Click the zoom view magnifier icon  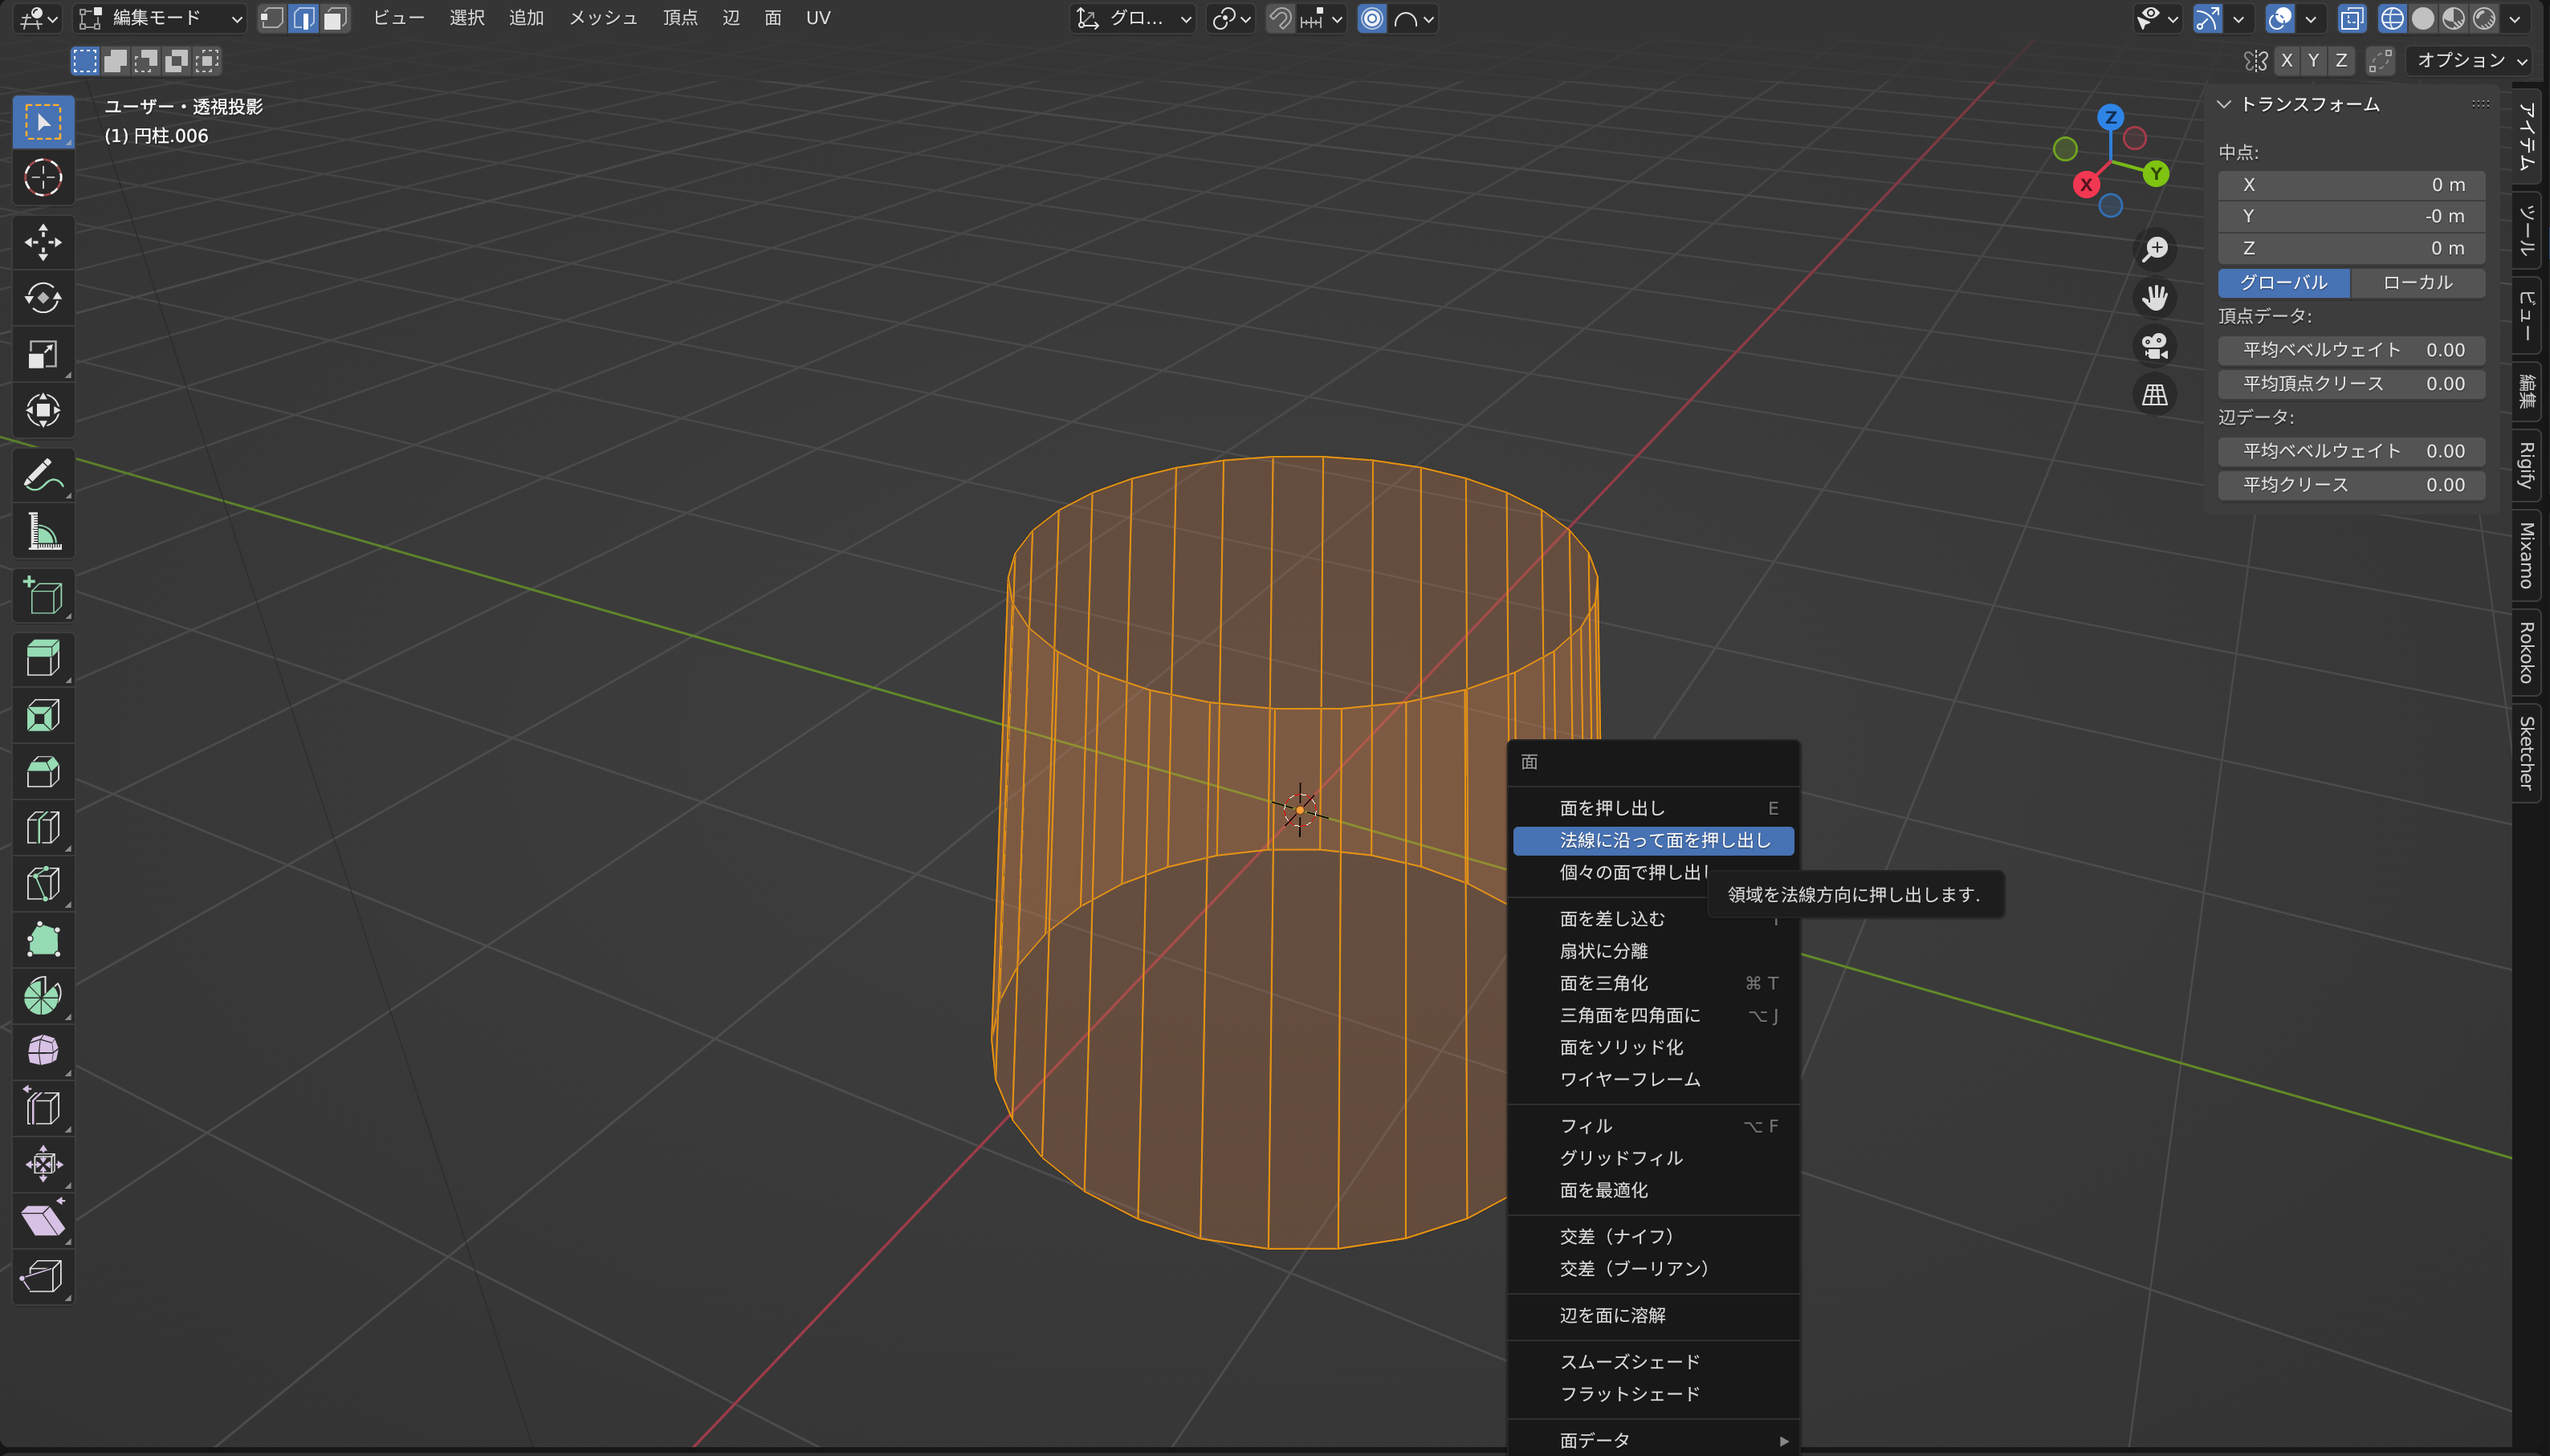click(x=2155, y=249)
